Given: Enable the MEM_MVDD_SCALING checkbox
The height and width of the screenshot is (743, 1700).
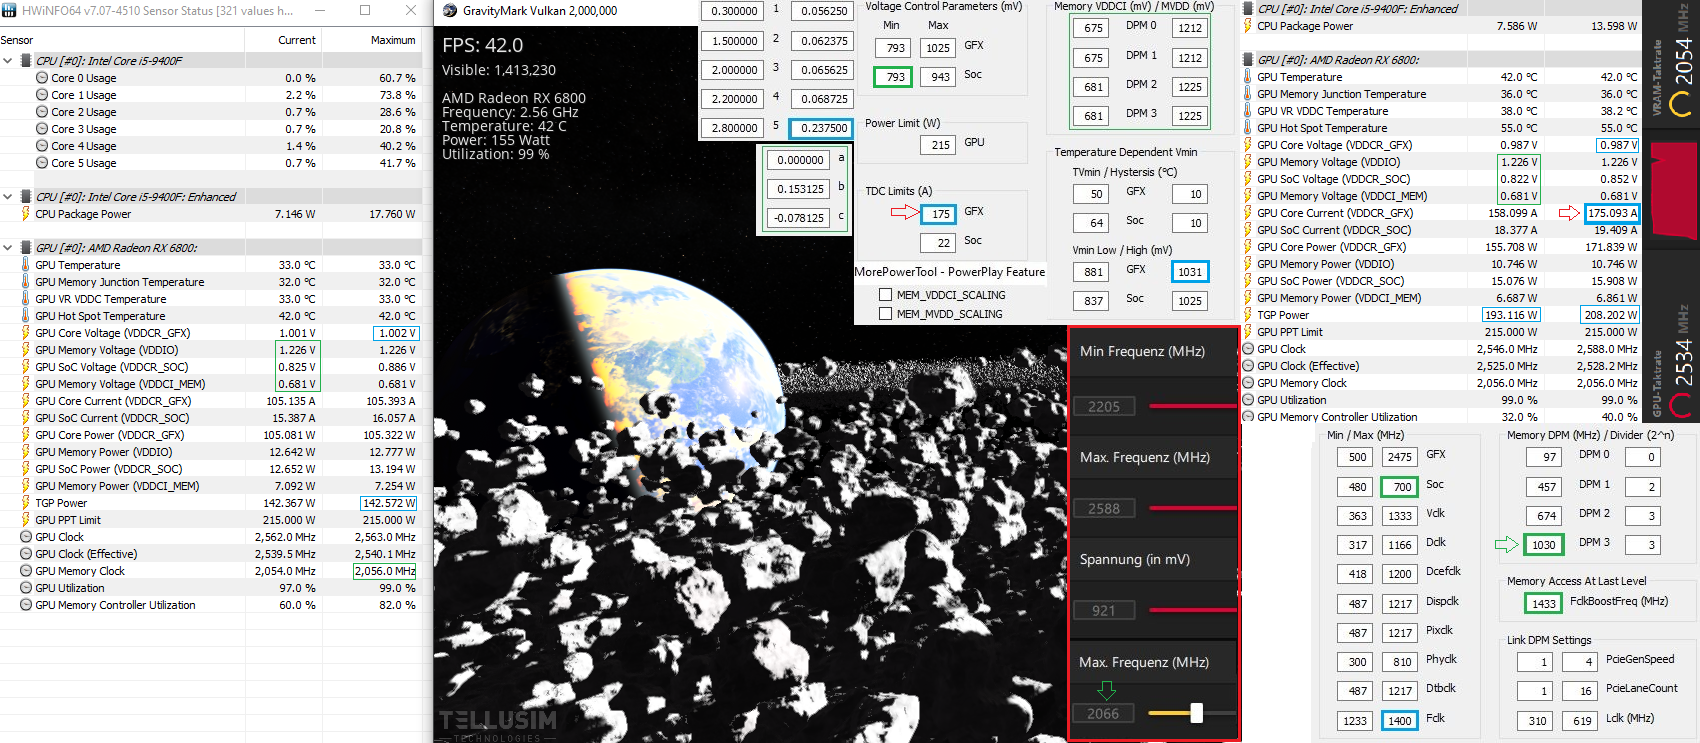Looking at the screenshot, I should click(x=885, y=314).
